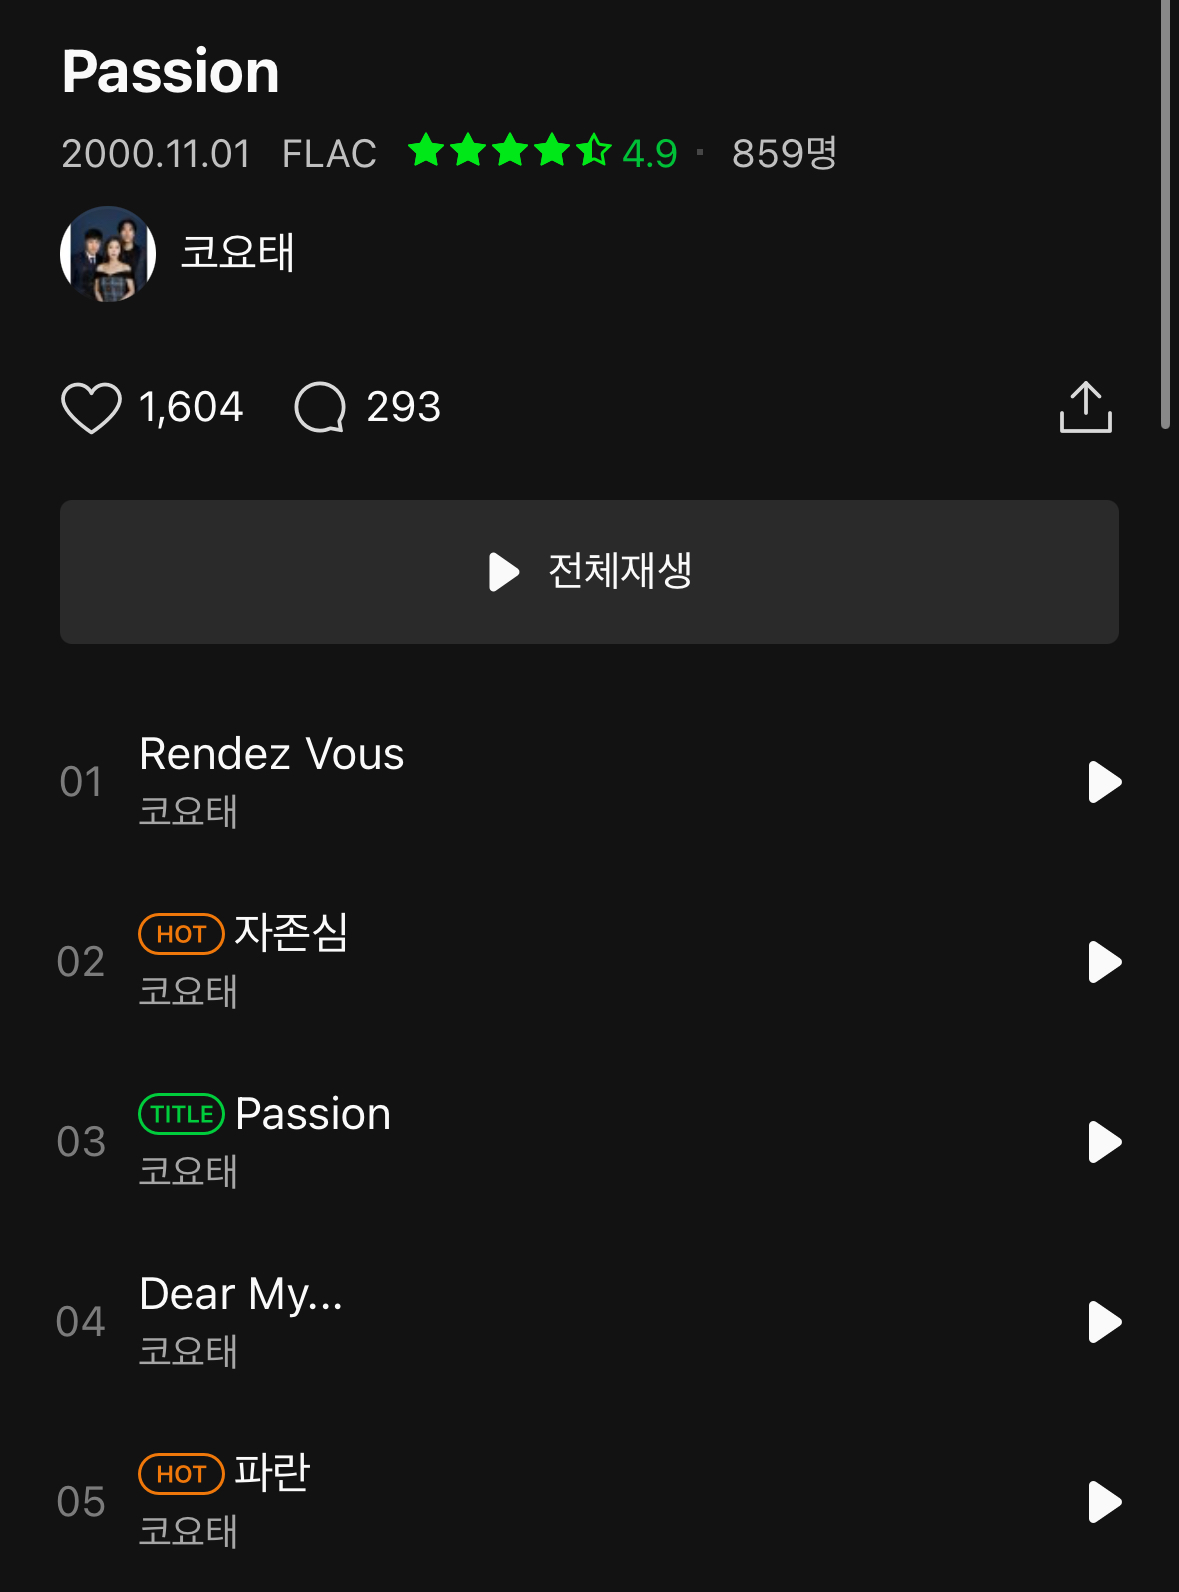Viewport: 1179px width, 1592px height.
Task: Play track 05 파란 arrow icon
Action: (1104, 1502)
